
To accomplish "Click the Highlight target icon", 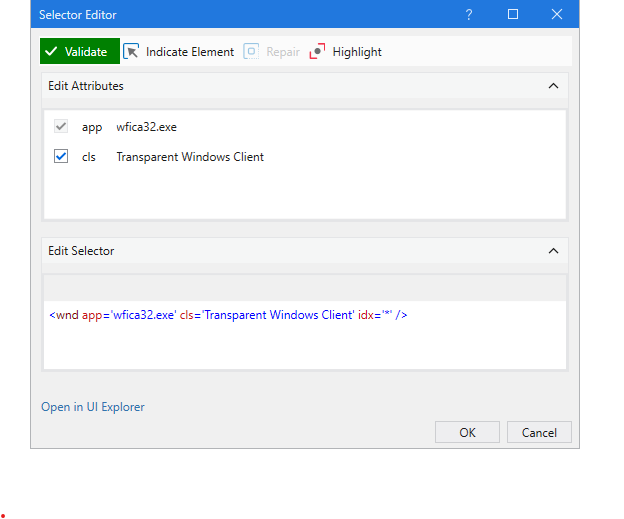I will [x=317, y=51].
